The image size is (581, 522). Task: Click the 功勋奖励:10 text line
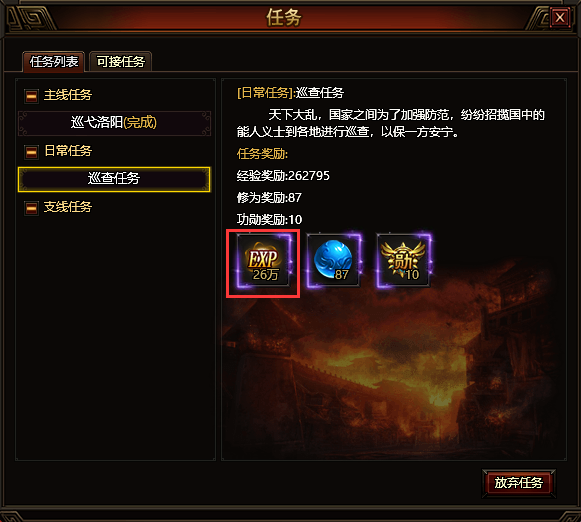click(x=269, y=219)
